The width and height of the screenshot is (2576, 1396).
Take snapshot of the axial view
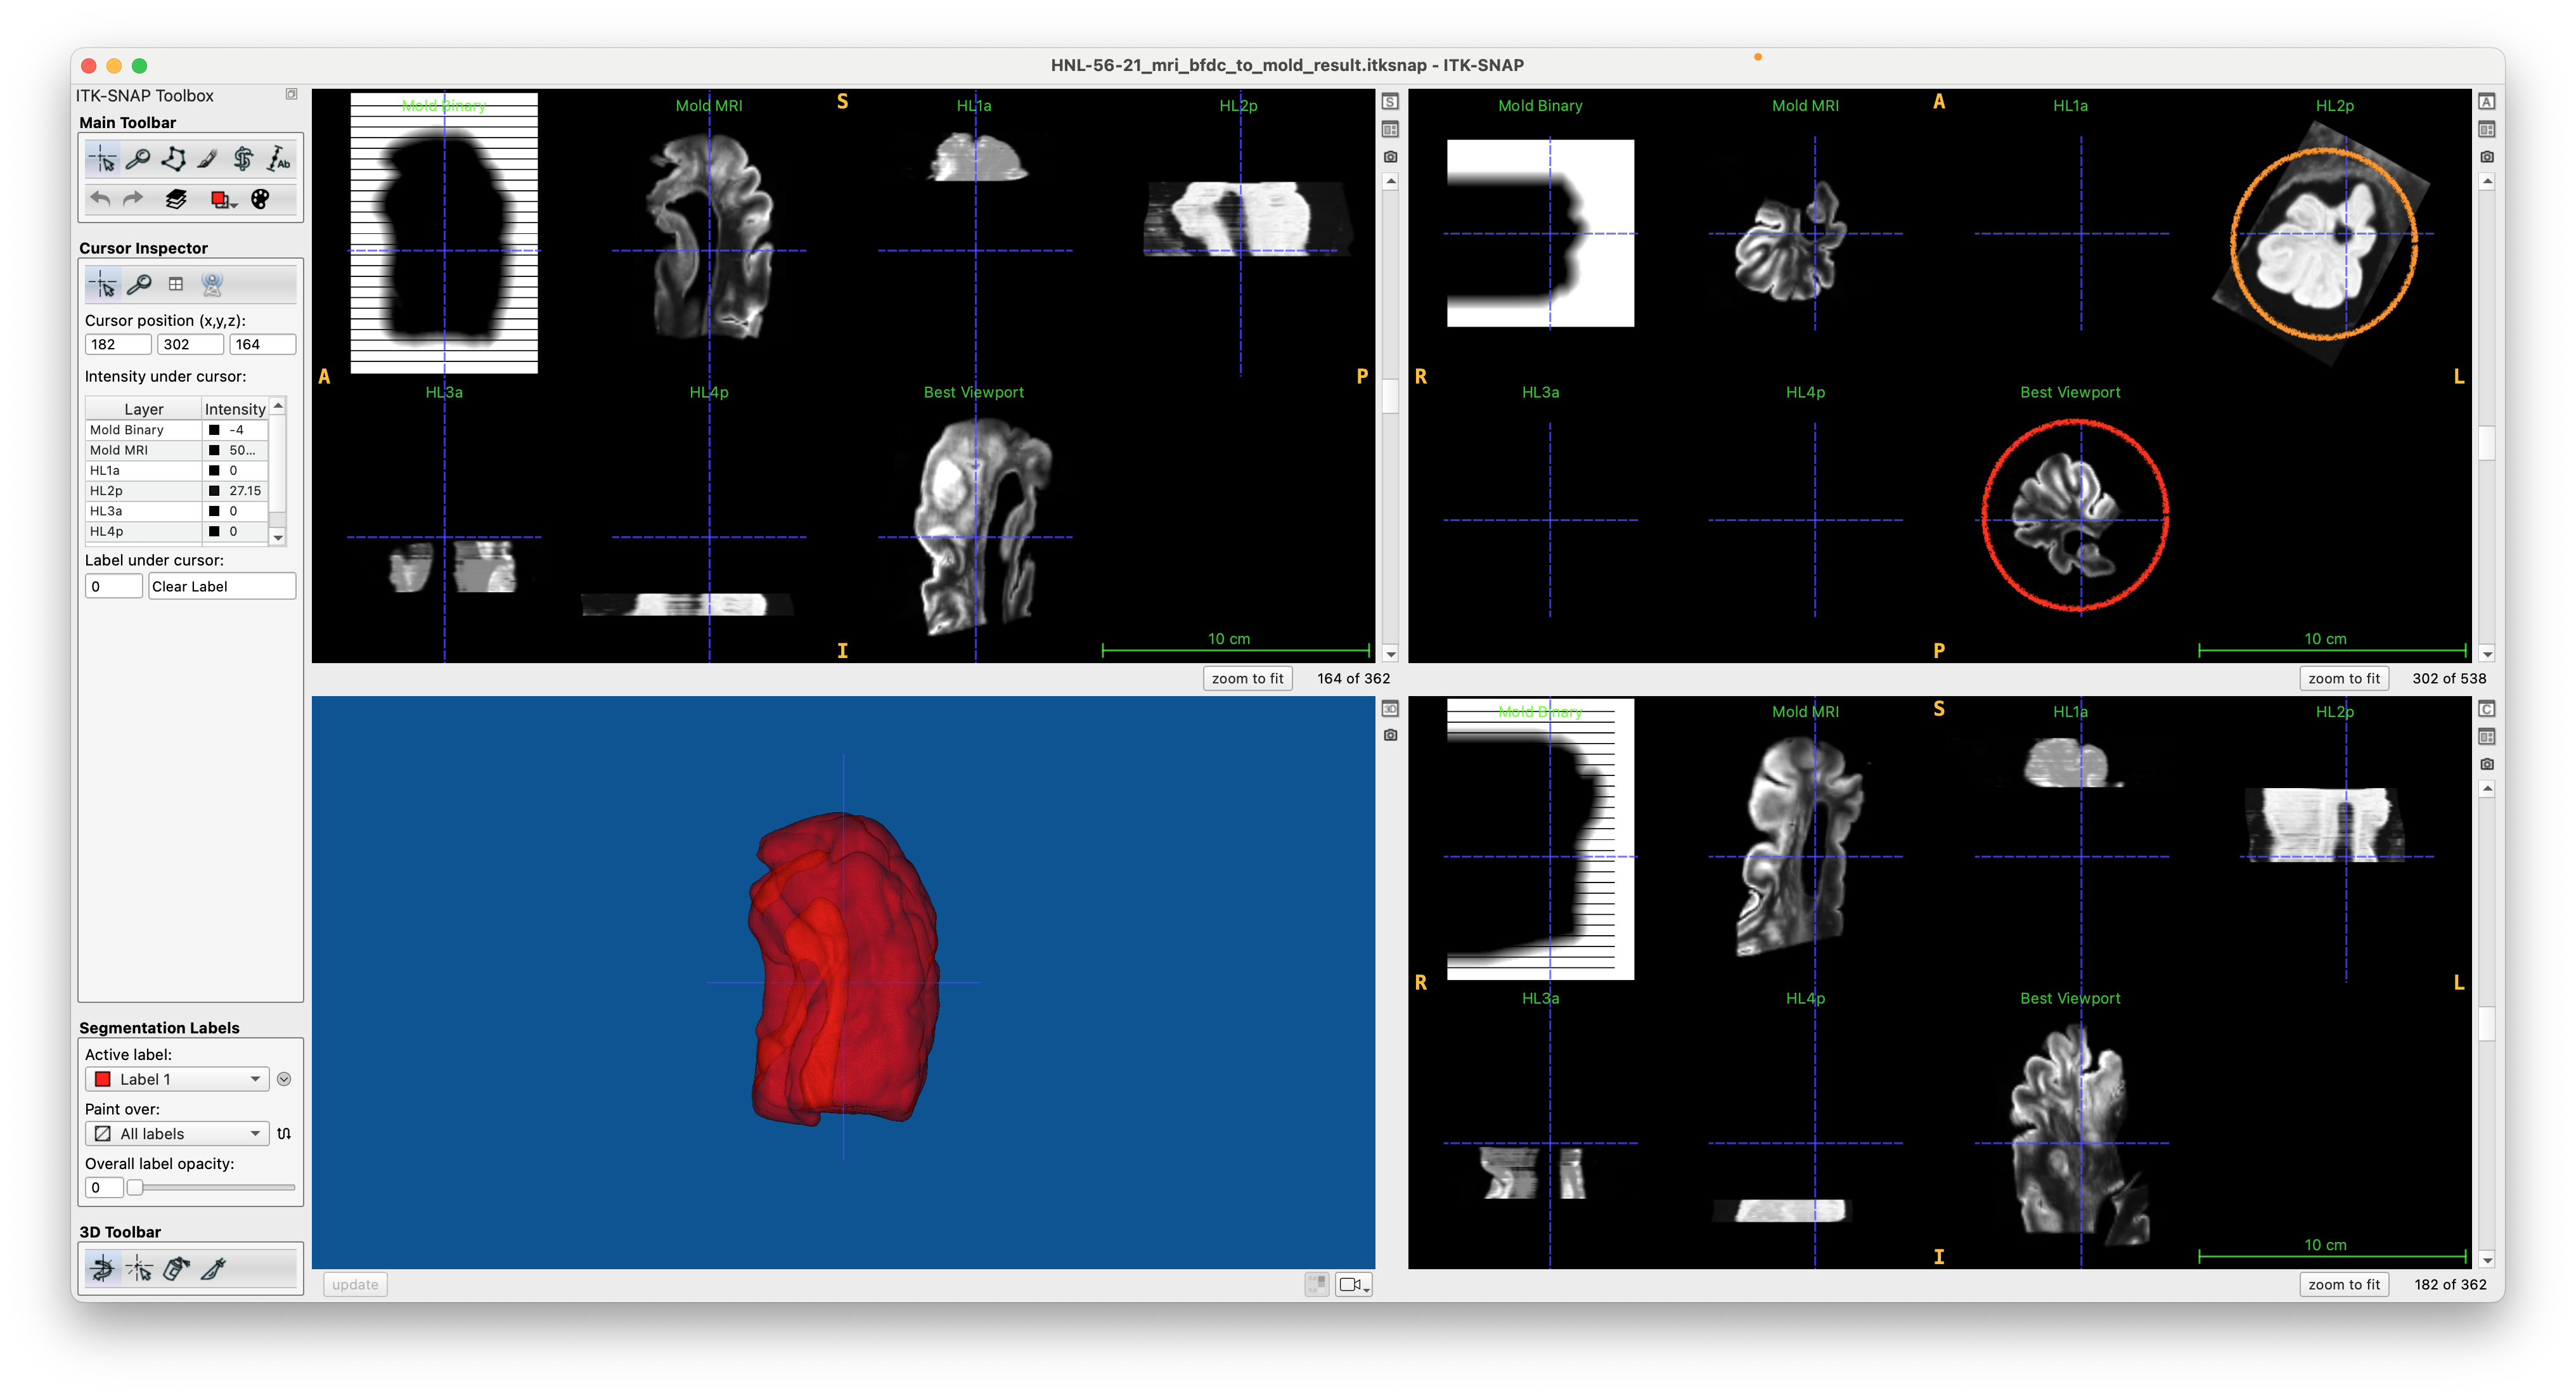2487,157
